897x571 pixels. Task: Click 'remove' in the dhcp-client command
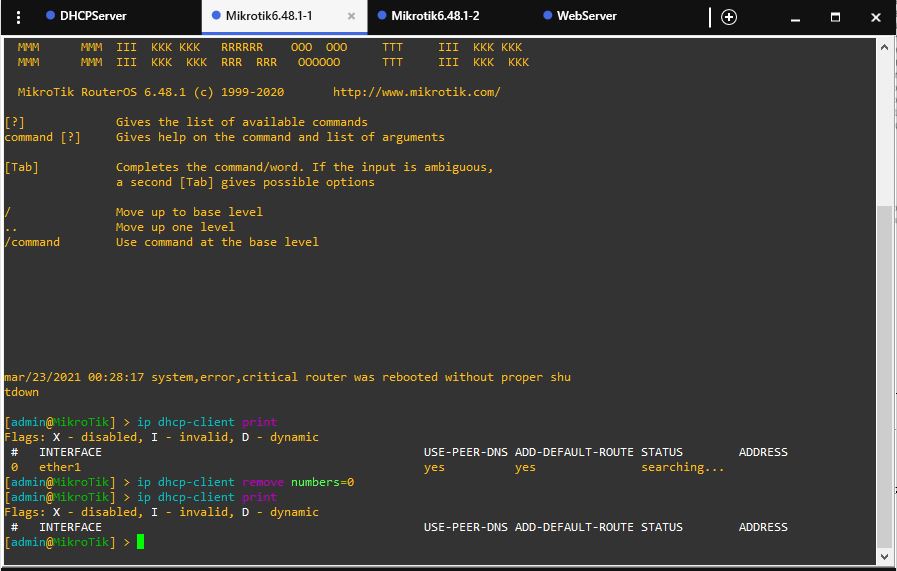pos(263,482)
